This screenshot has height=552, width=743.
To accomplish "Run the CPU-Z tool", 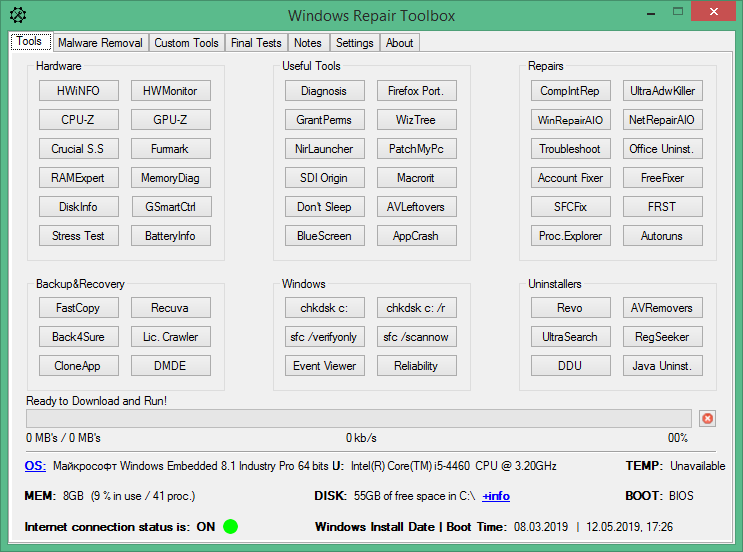I will (79, 119).
